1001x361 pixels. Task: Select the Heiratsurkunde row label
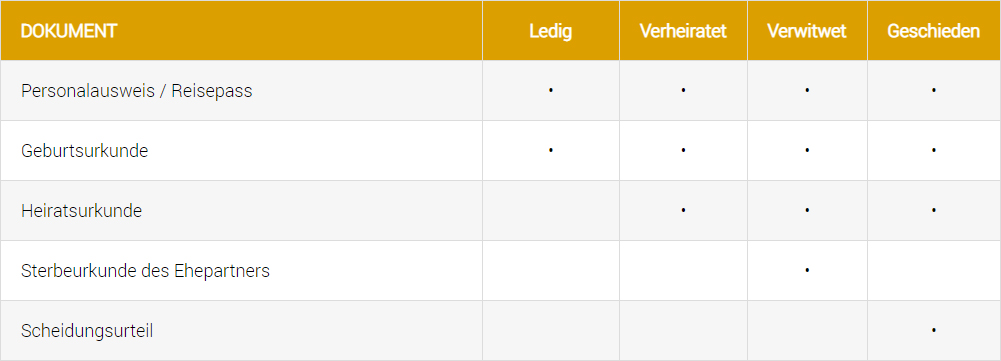(82, 211)
